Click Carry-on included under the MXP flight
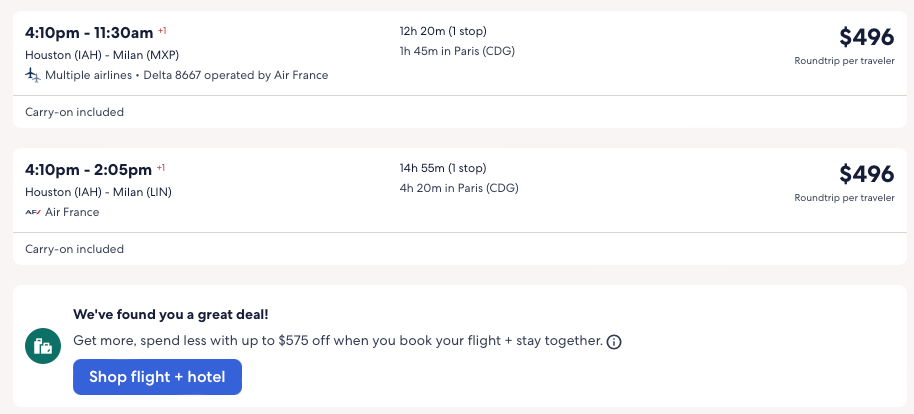Image resolution: width=914 pixels, height=414 pixels. coord(74,112)
